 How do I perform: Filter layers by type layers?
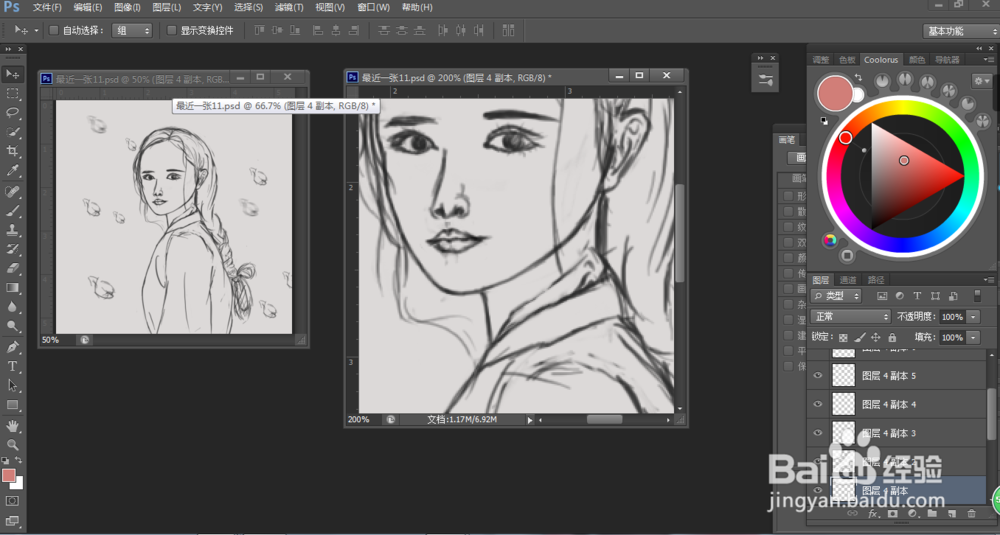[x=917, y=296]
